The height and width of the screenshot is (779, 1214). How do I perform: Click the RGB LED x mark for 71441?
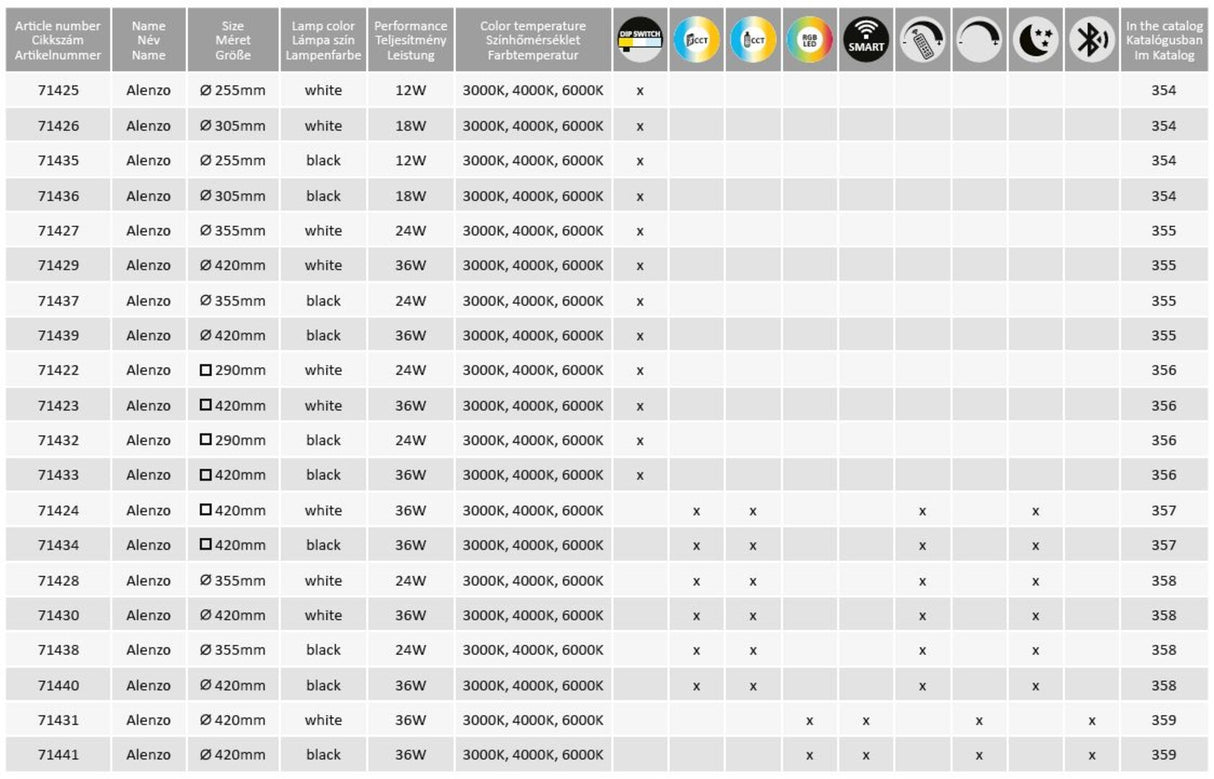(x=809, y=755)
